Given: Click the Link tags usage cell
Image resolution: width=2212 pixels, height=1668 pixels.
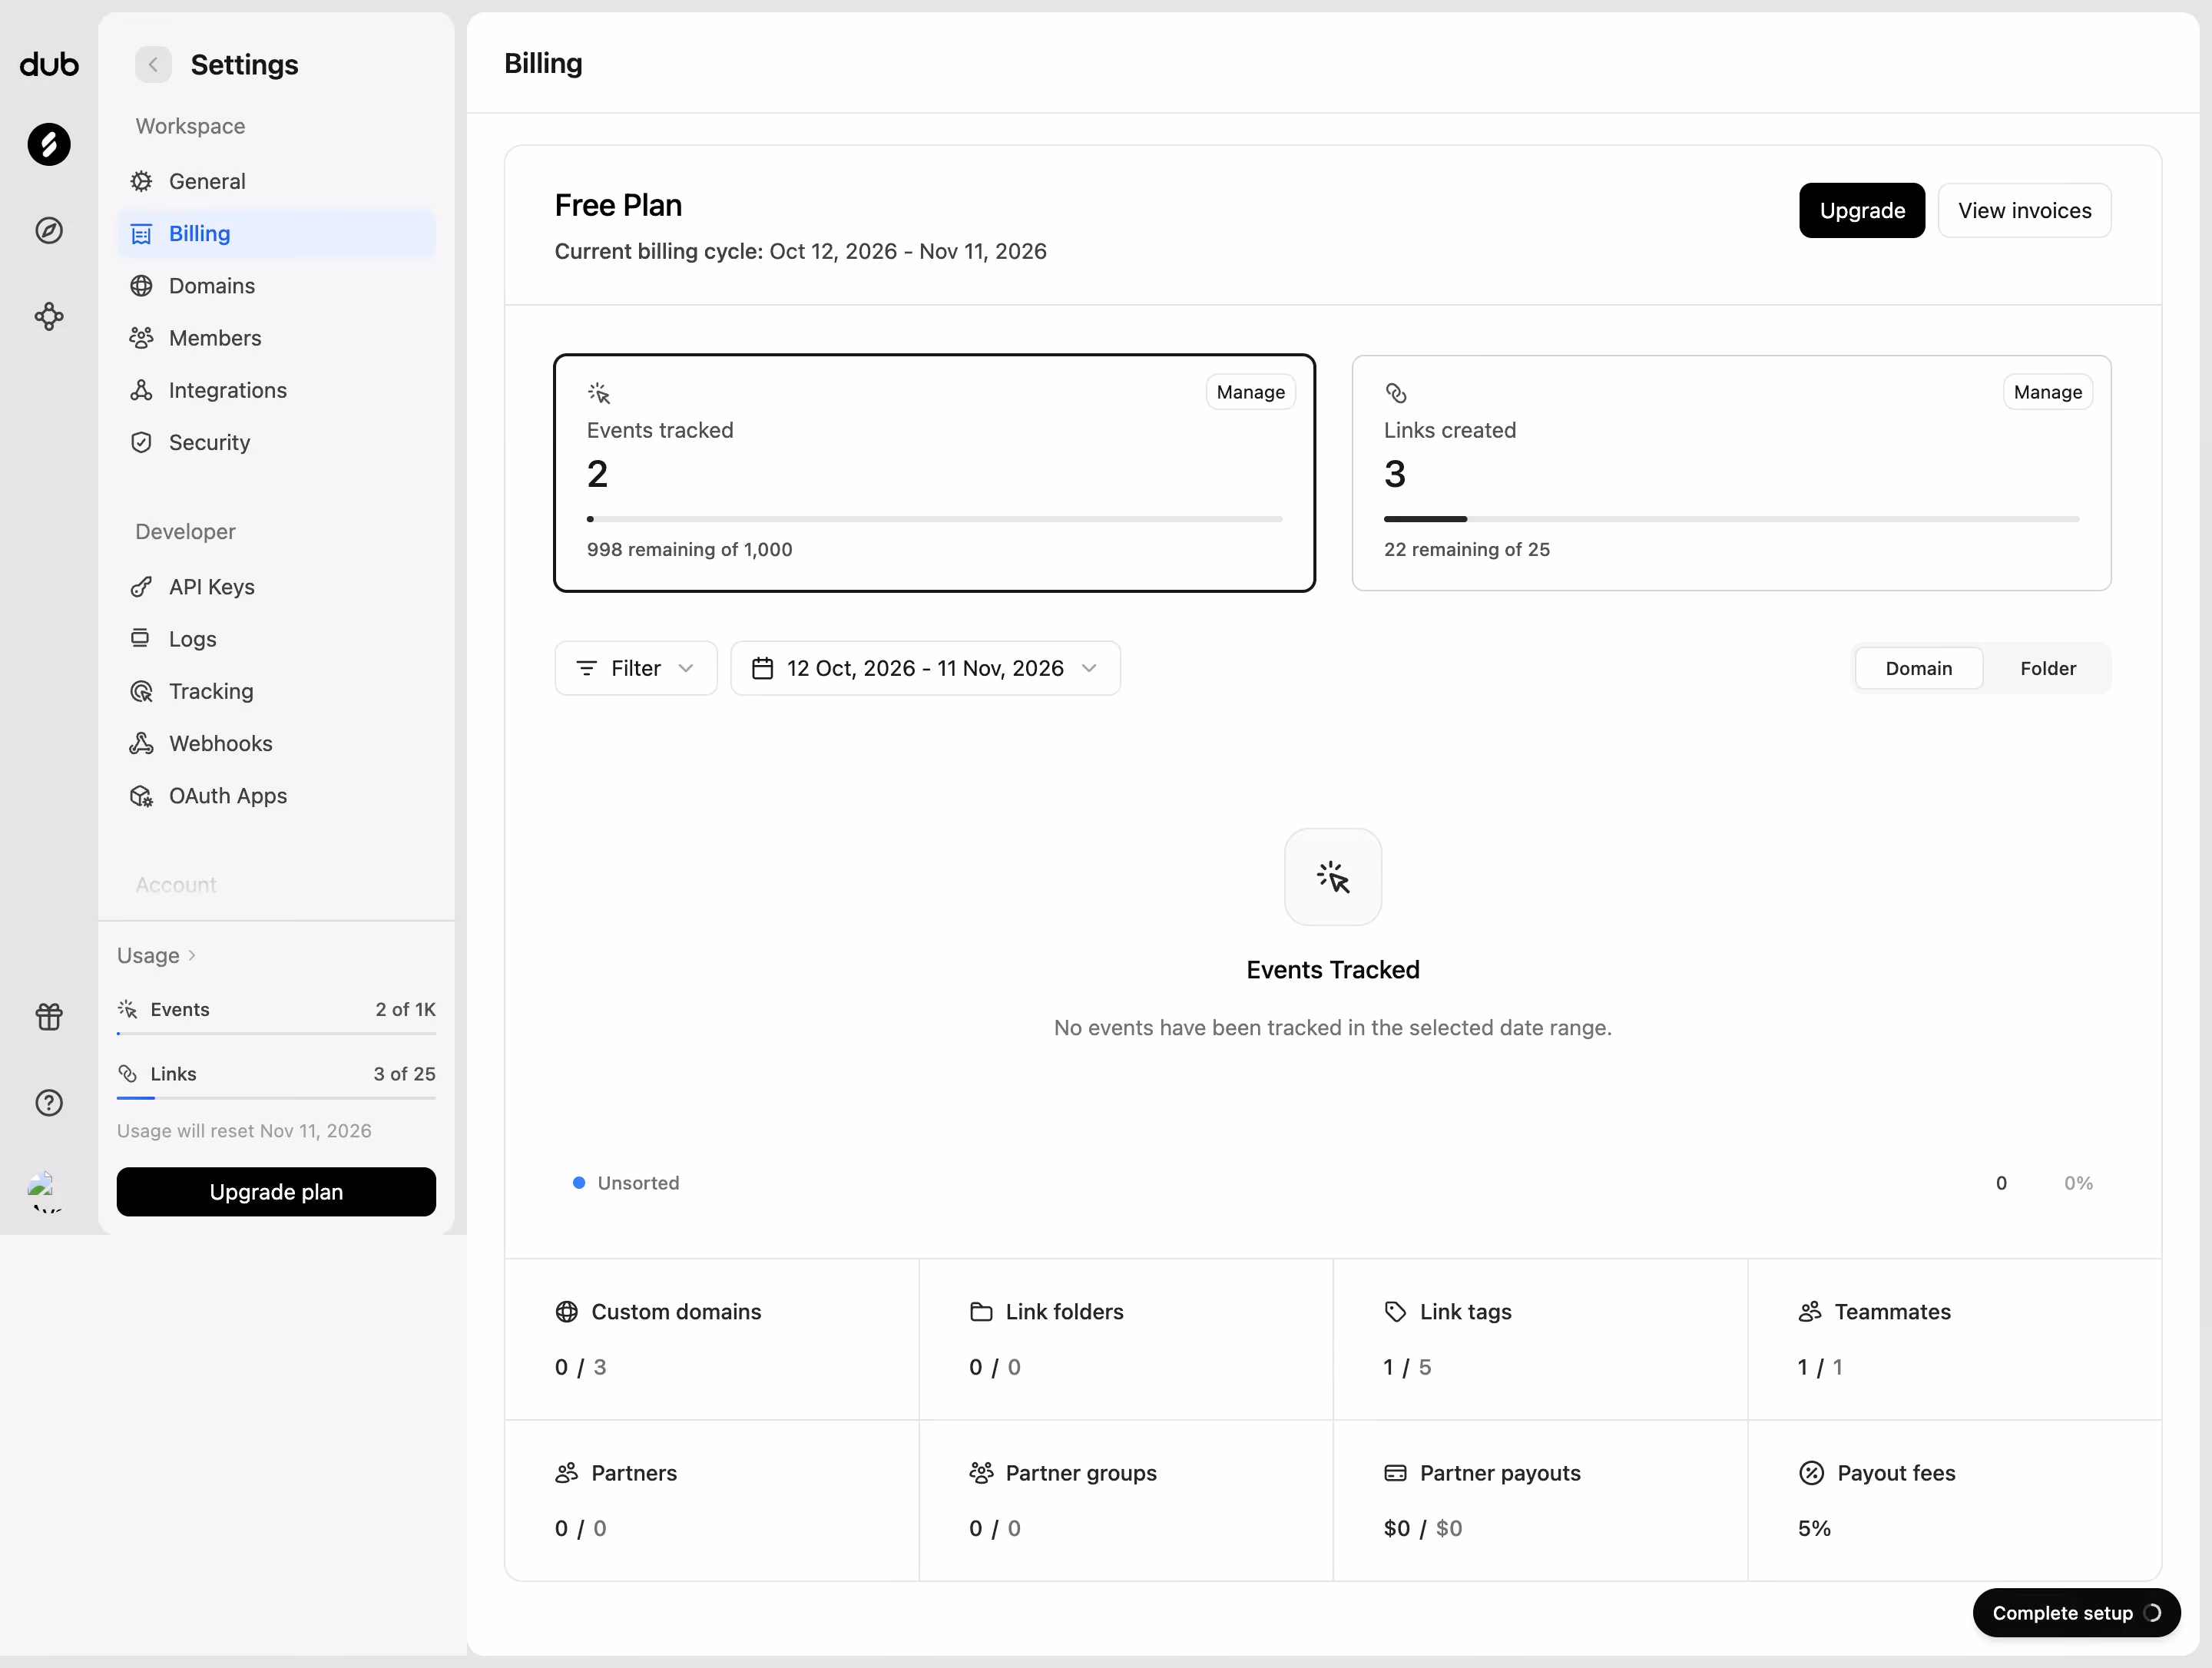Looking at the screenshot, I should pyautogui.click(x=1540, y=1339).
